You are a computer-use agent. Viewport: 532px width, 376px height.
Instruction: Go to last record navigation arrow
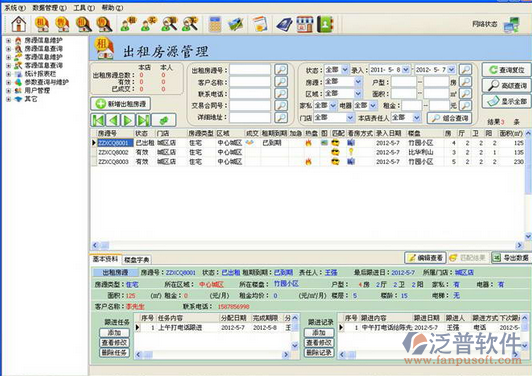click(x=143, y=120)
